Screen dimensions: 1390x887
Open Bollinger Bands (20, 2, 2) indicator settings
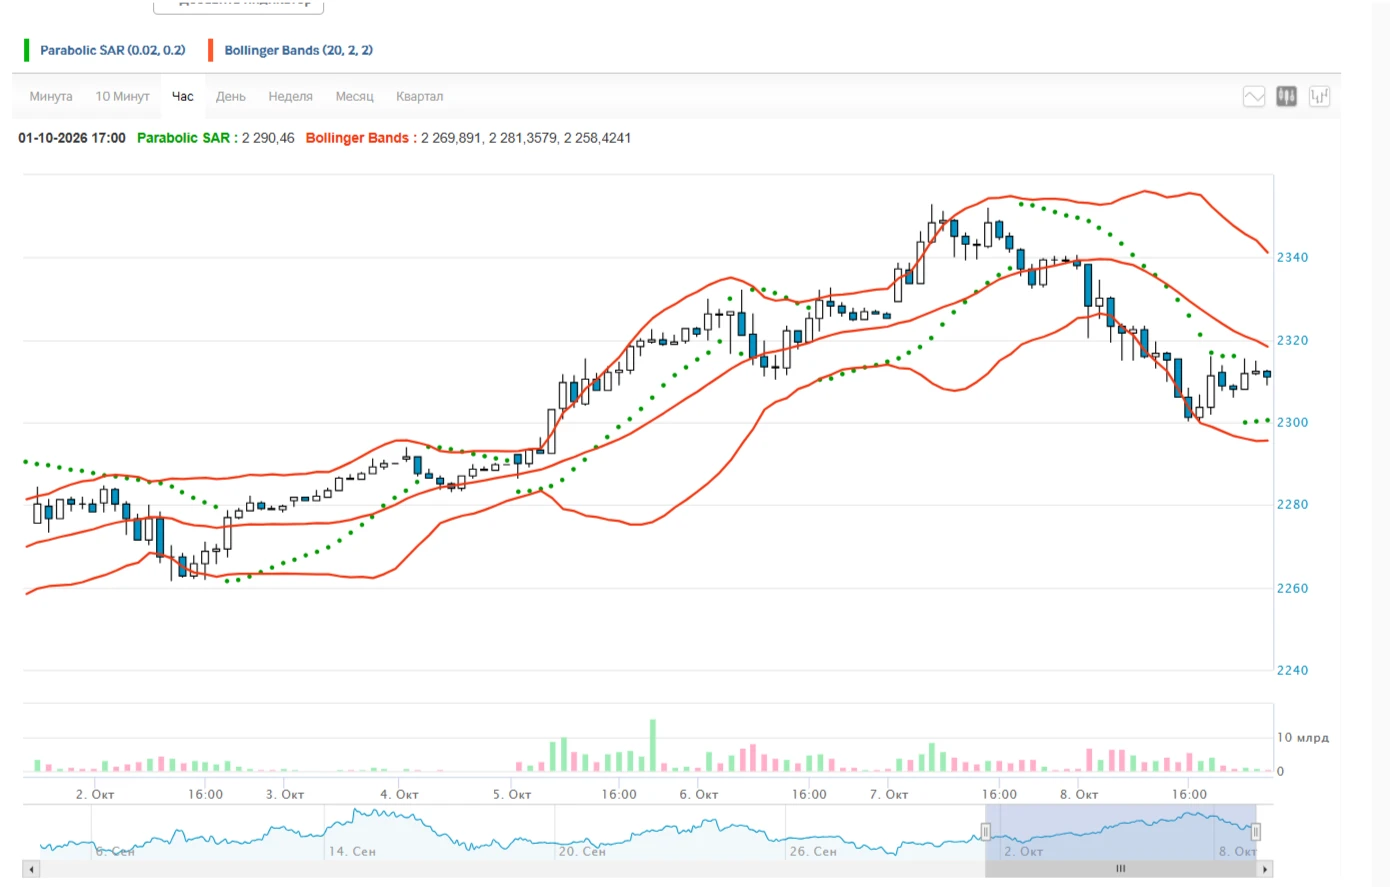(x=298, y=50)
